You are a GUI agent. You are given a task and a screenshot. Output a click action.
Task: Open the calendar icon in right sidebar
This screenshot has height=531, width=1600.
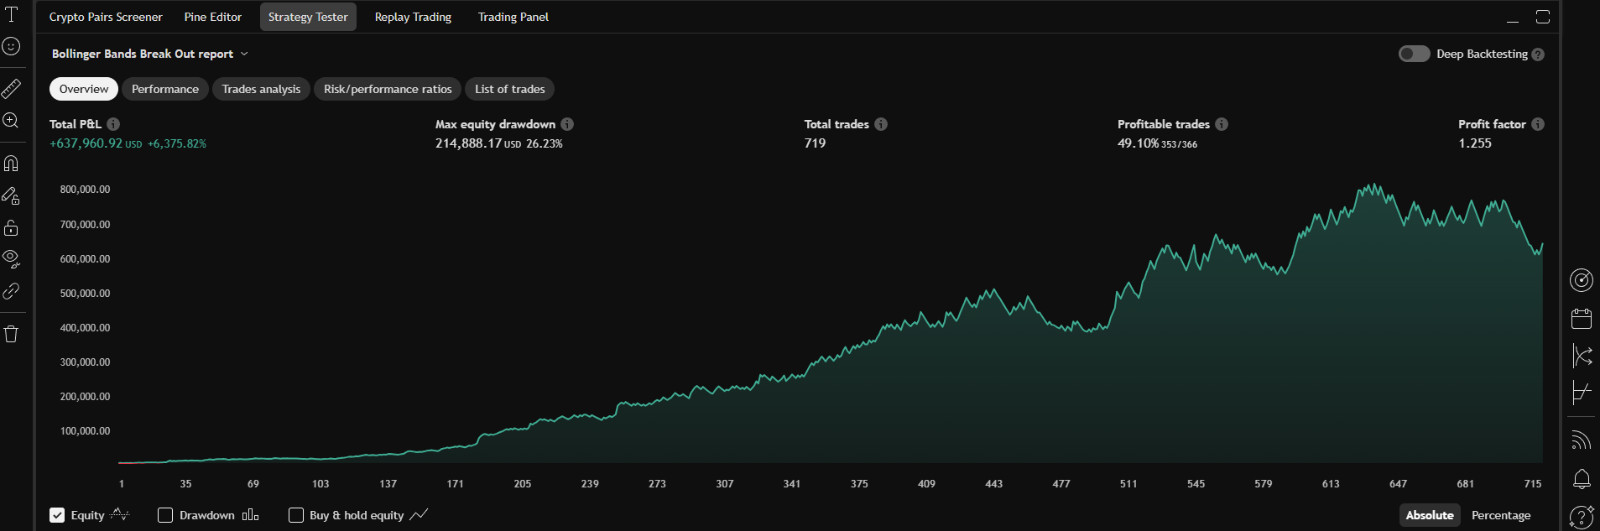coord(1581,319)
